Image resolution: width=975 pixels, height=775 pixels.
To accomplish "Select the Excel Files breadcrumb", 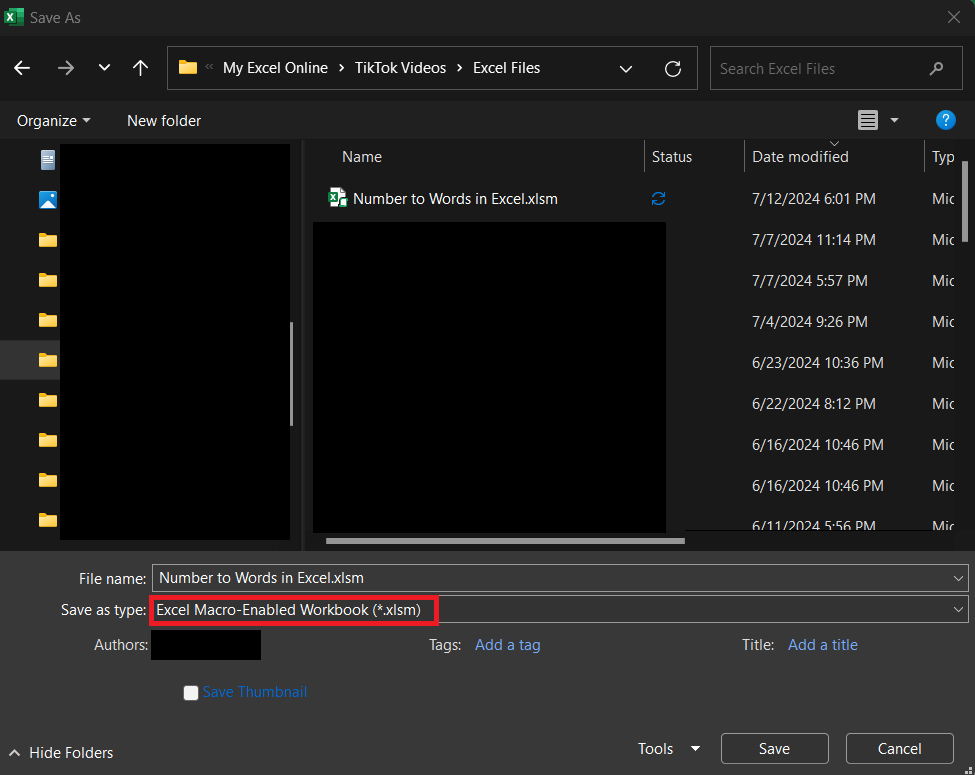I will (x=506, y=68).
